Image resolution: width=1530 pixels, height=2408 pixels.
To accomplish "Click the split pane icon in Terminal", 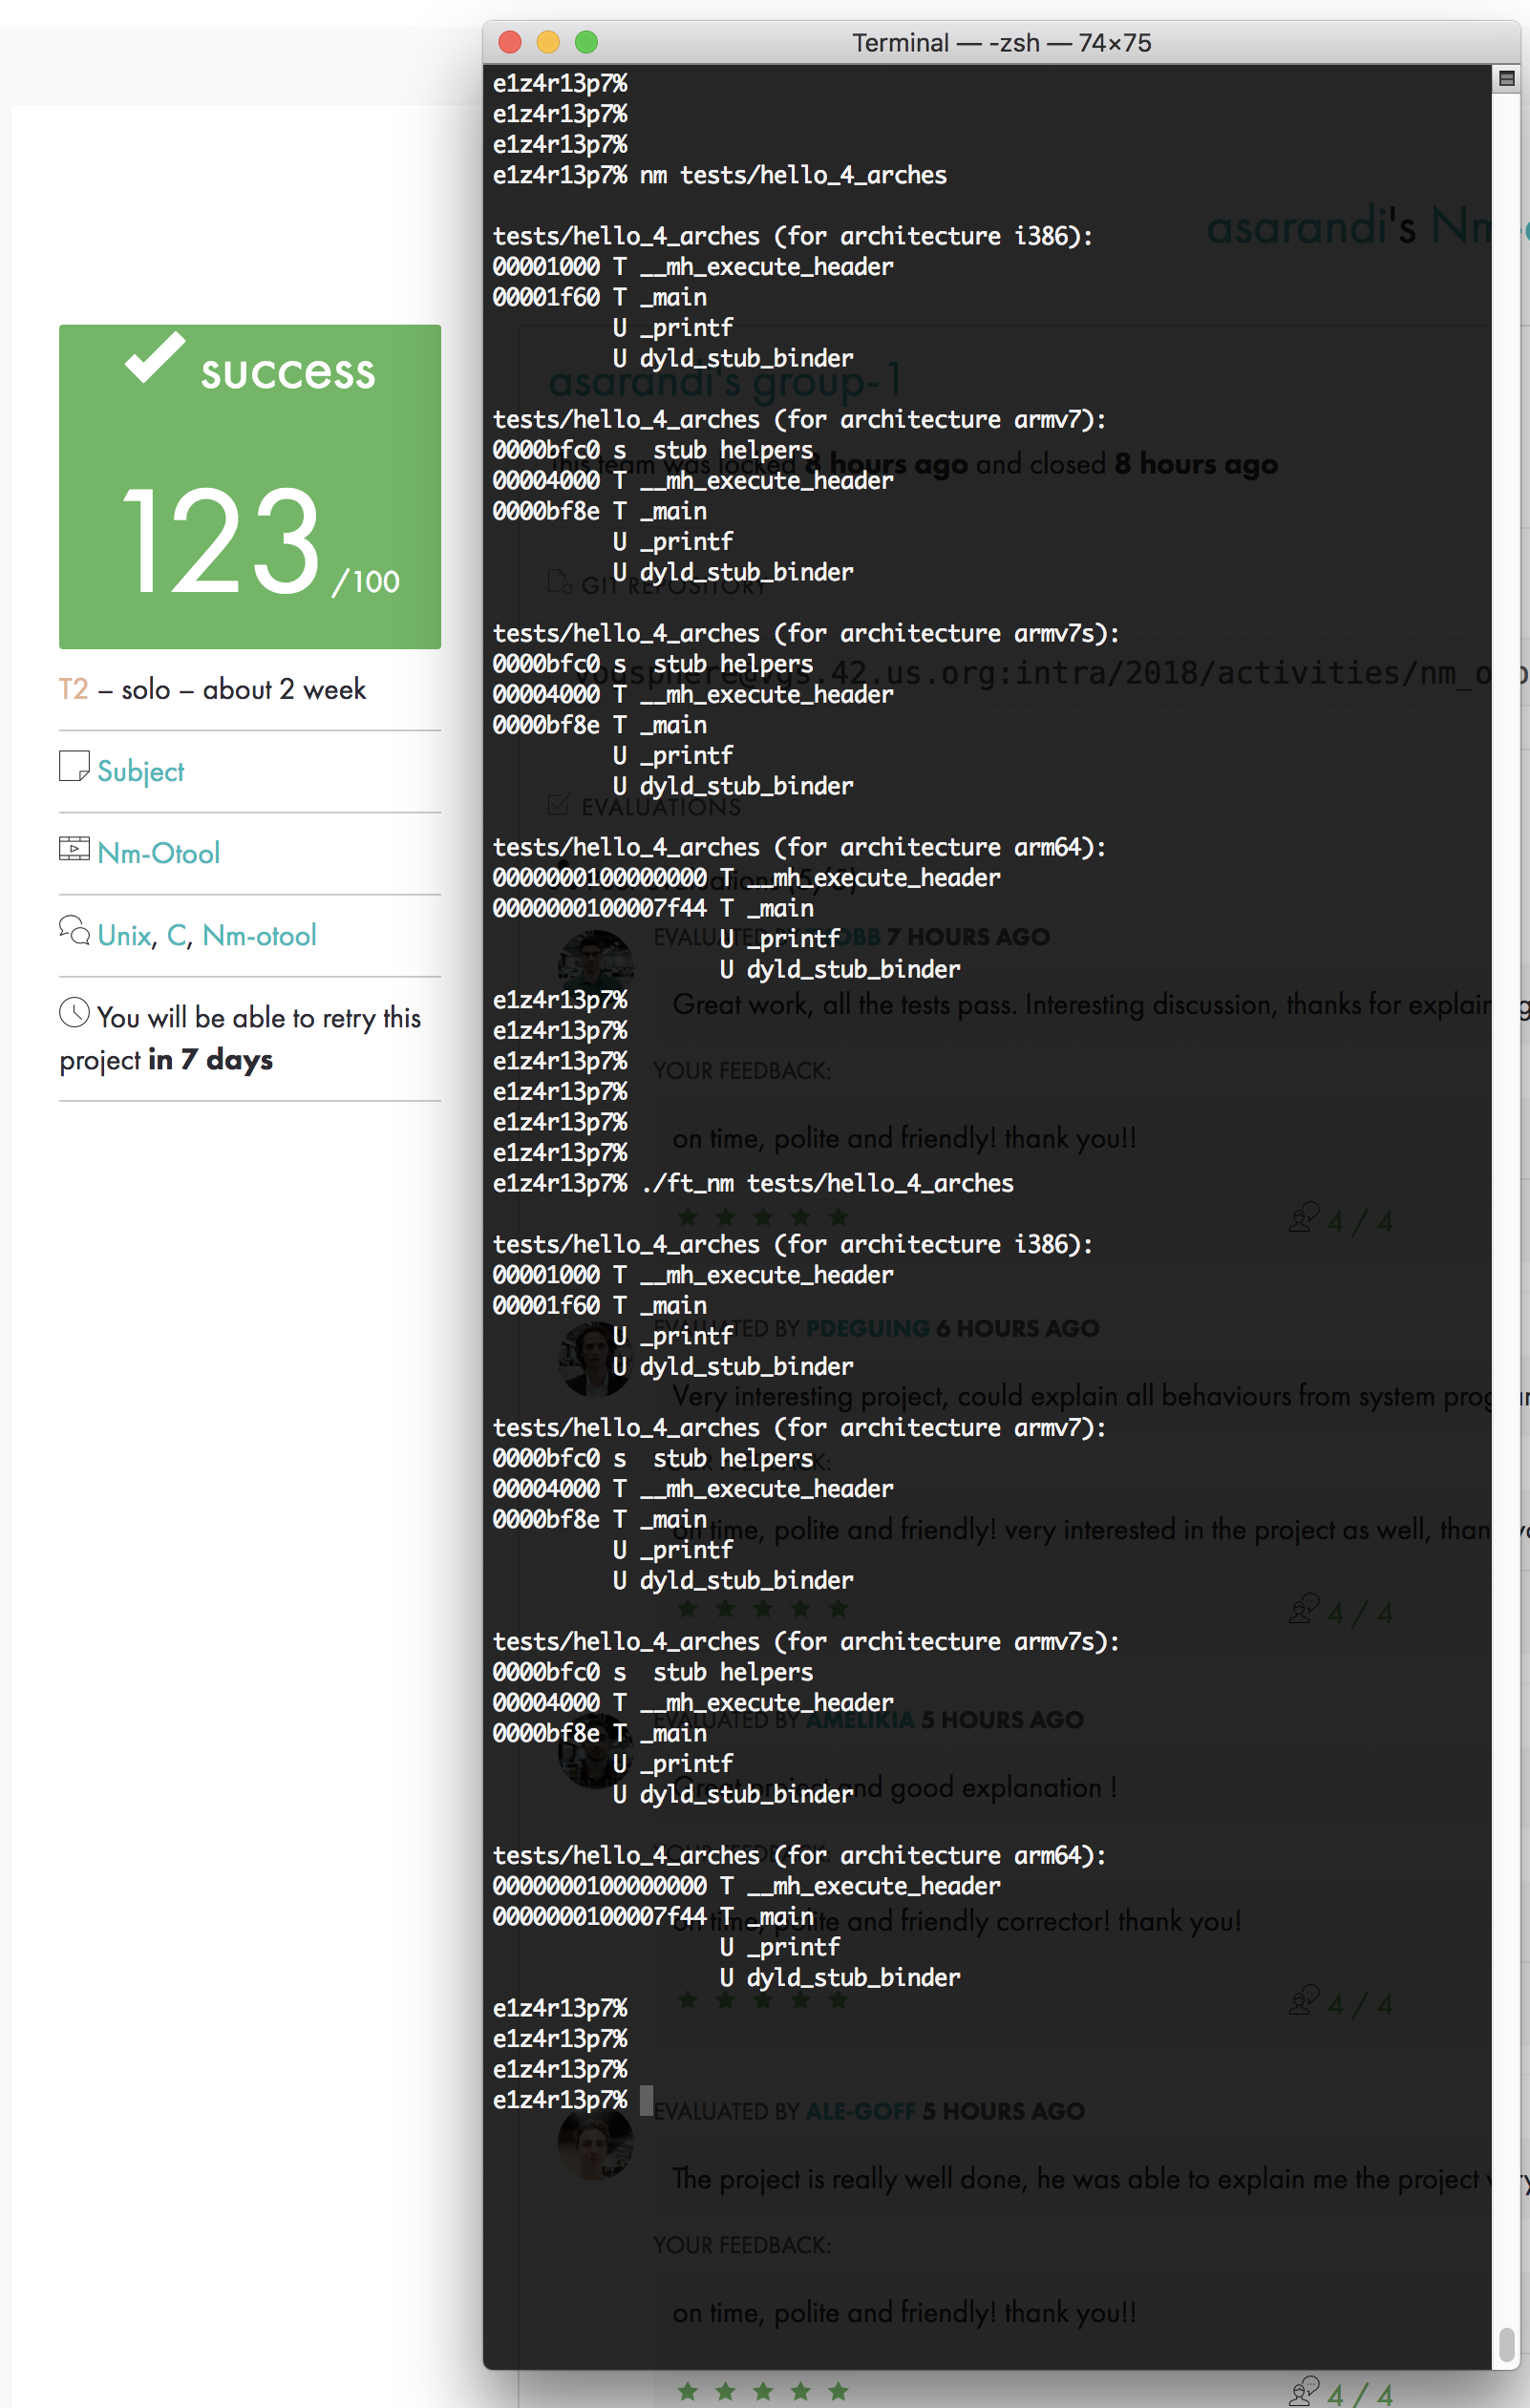I will click(x=1506, y=78).
